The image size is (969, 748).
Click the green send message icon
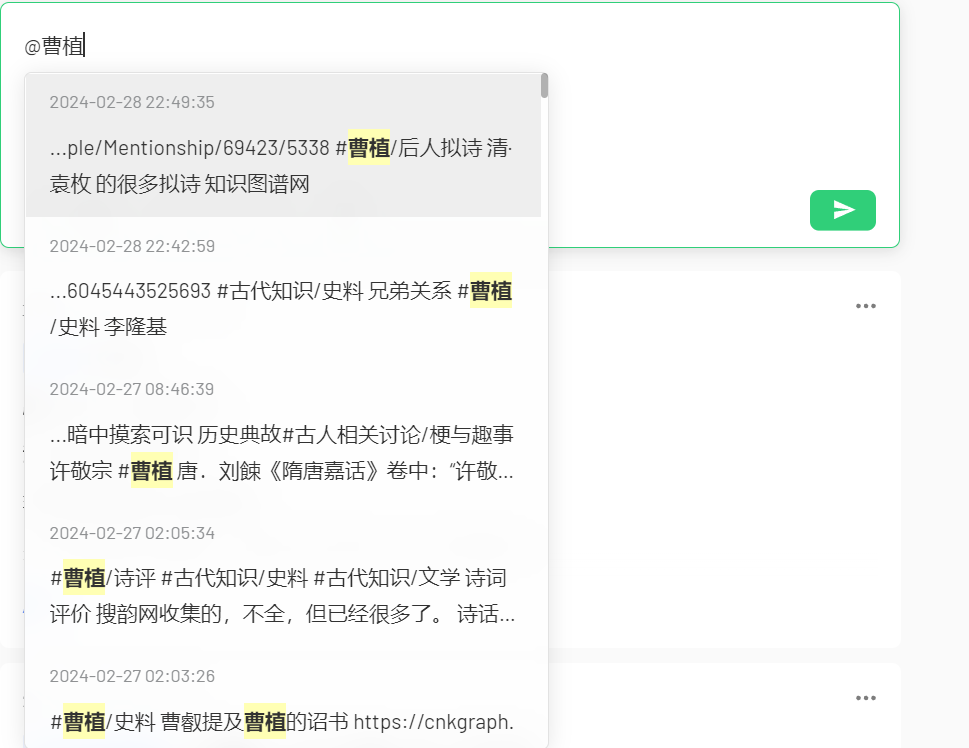click(x=842, y=210)
